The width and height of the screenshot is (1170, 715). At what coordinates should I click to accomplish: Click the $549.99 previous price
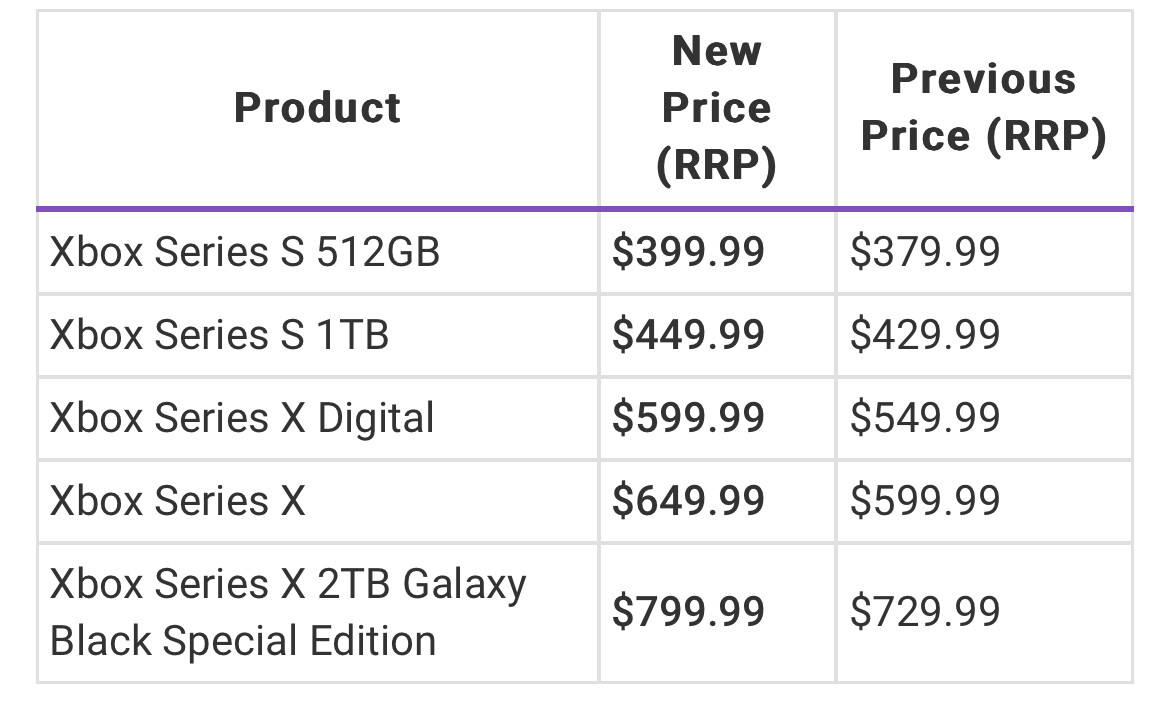pos(925,418)
